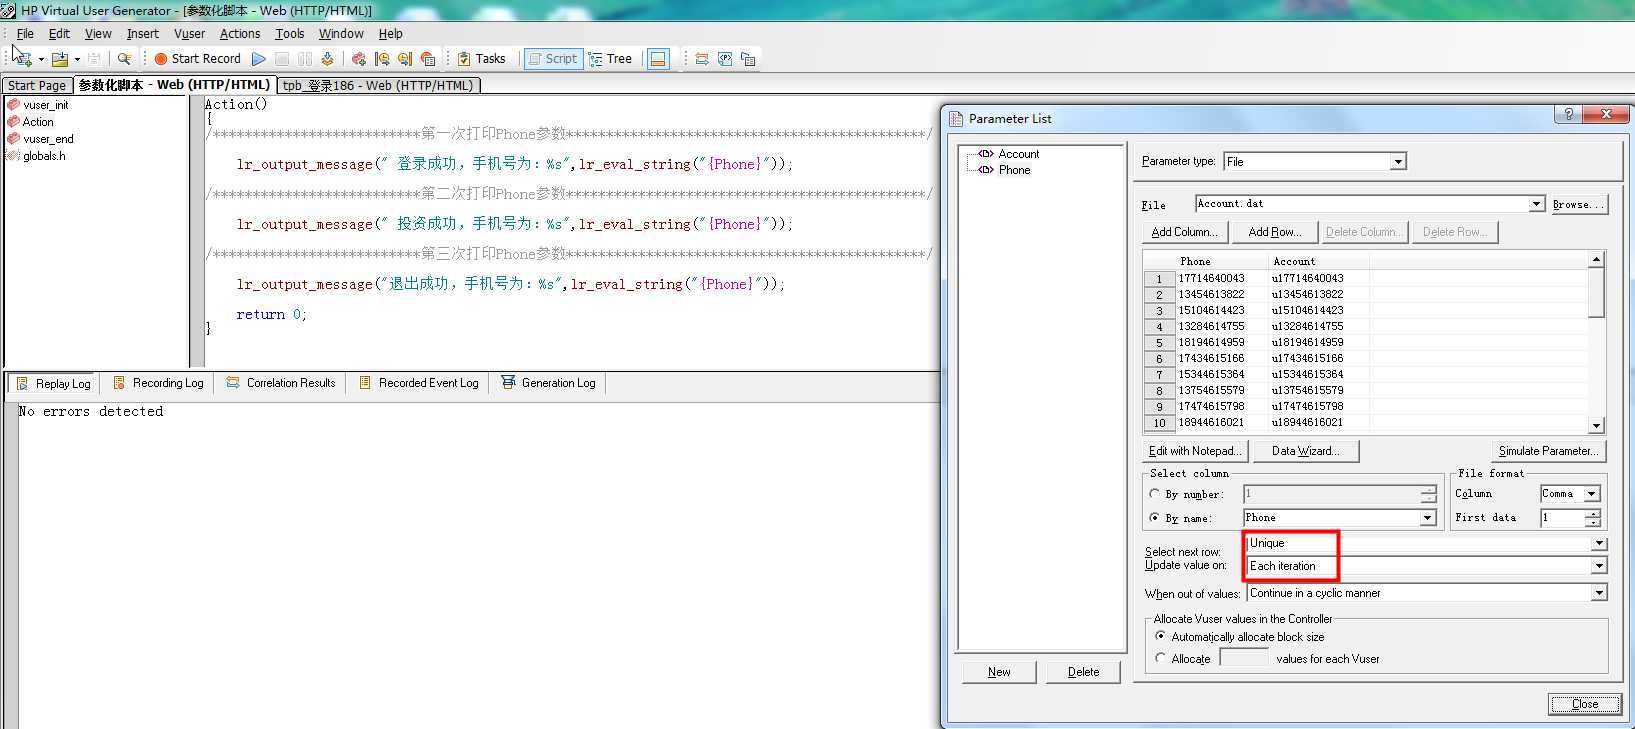The width and height of the screenshot is (1635, 729).
Task: Close the Parameter List with Close button
Action: 1585,704
